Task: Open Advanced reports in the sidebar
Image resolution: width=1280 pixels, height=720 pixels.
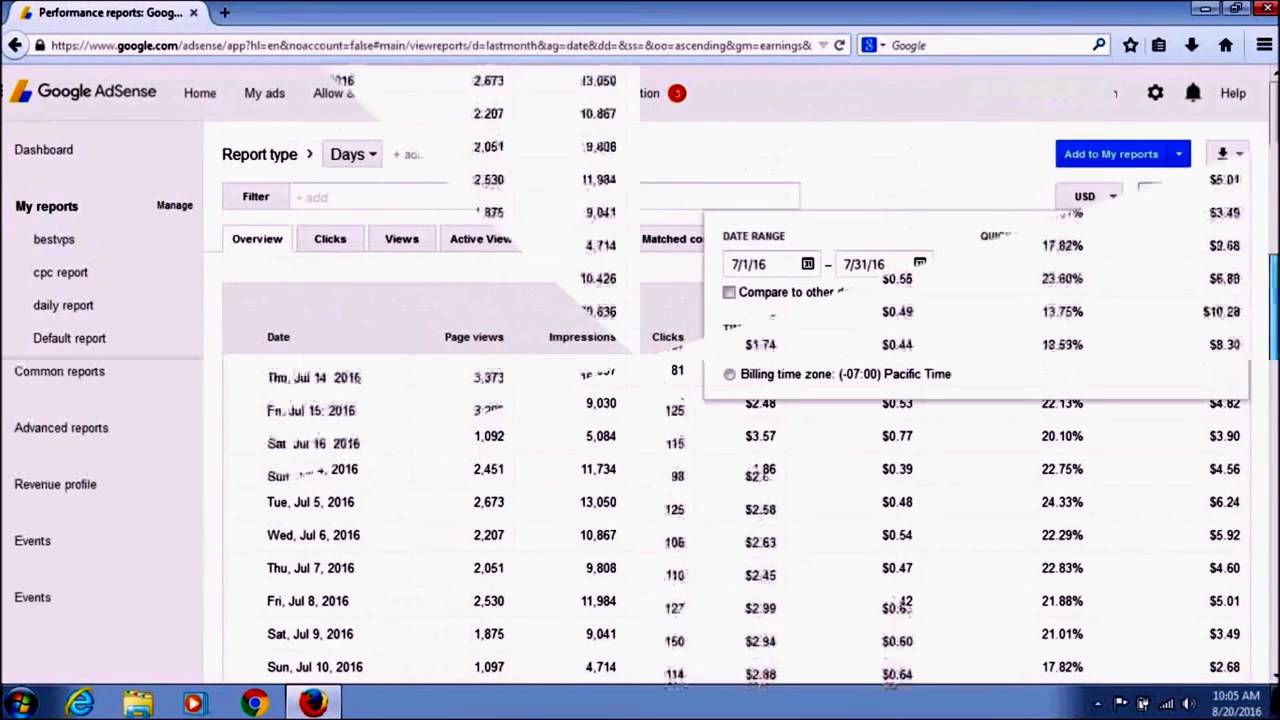Action: (61, 428)
